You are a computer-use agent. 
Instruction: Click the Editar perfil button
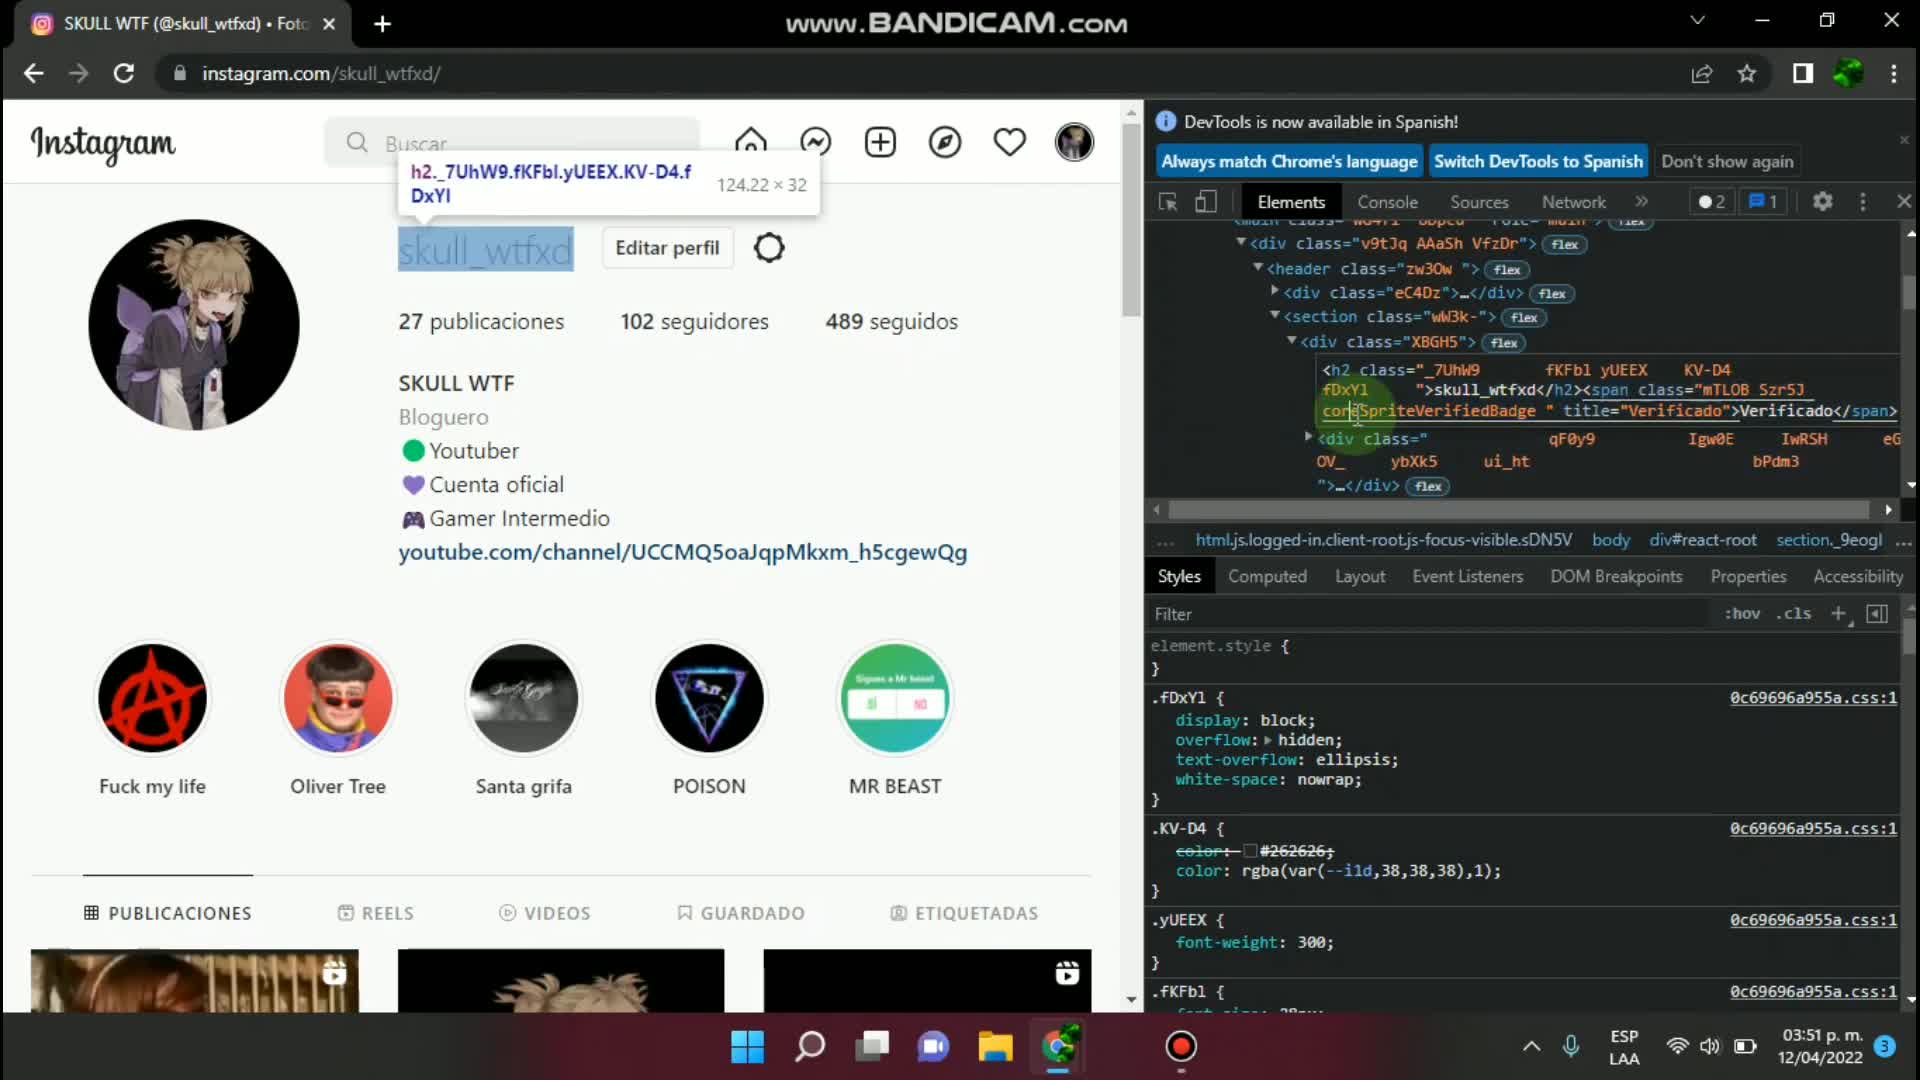click(667, 248)
